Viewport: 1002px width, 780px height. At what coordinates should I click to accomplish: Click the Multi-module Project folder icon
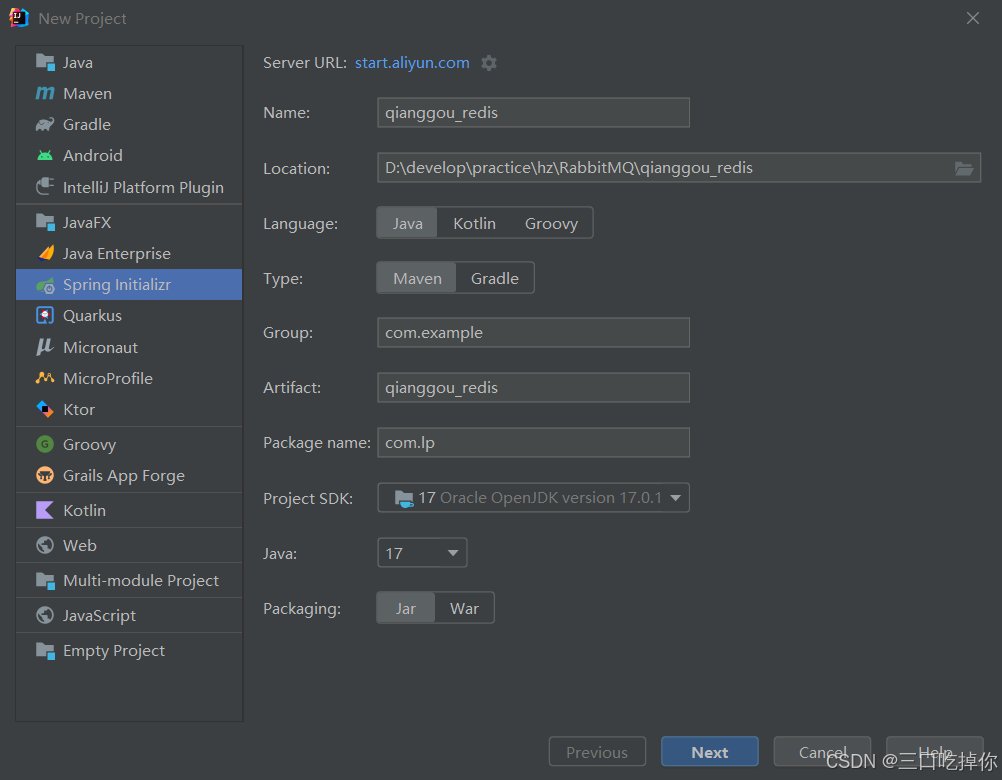45,580
